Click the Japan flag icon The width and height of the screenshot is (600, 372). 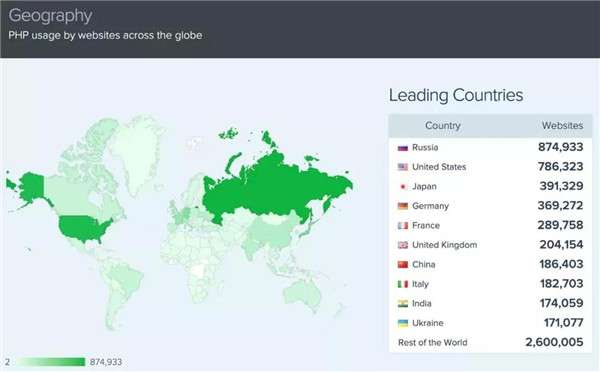[403, 186]
